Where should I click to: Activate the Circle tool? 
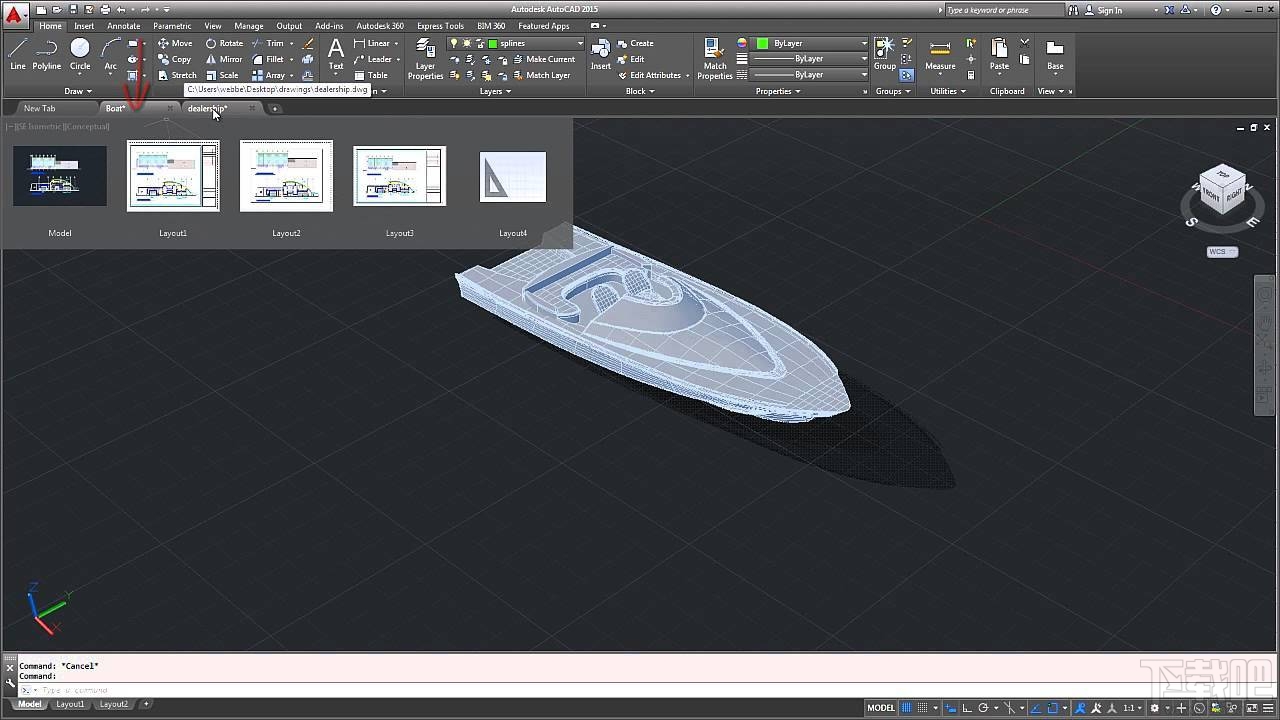[79, 52]
